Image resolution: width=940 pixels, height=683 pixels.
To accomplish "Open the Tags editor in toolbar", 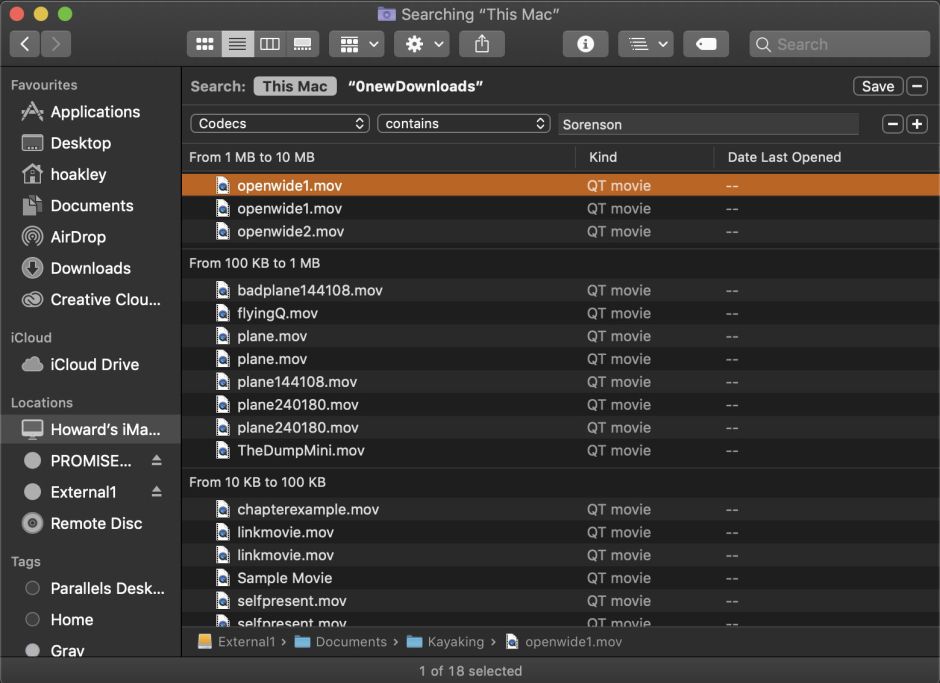I will [x=706, y=43].
